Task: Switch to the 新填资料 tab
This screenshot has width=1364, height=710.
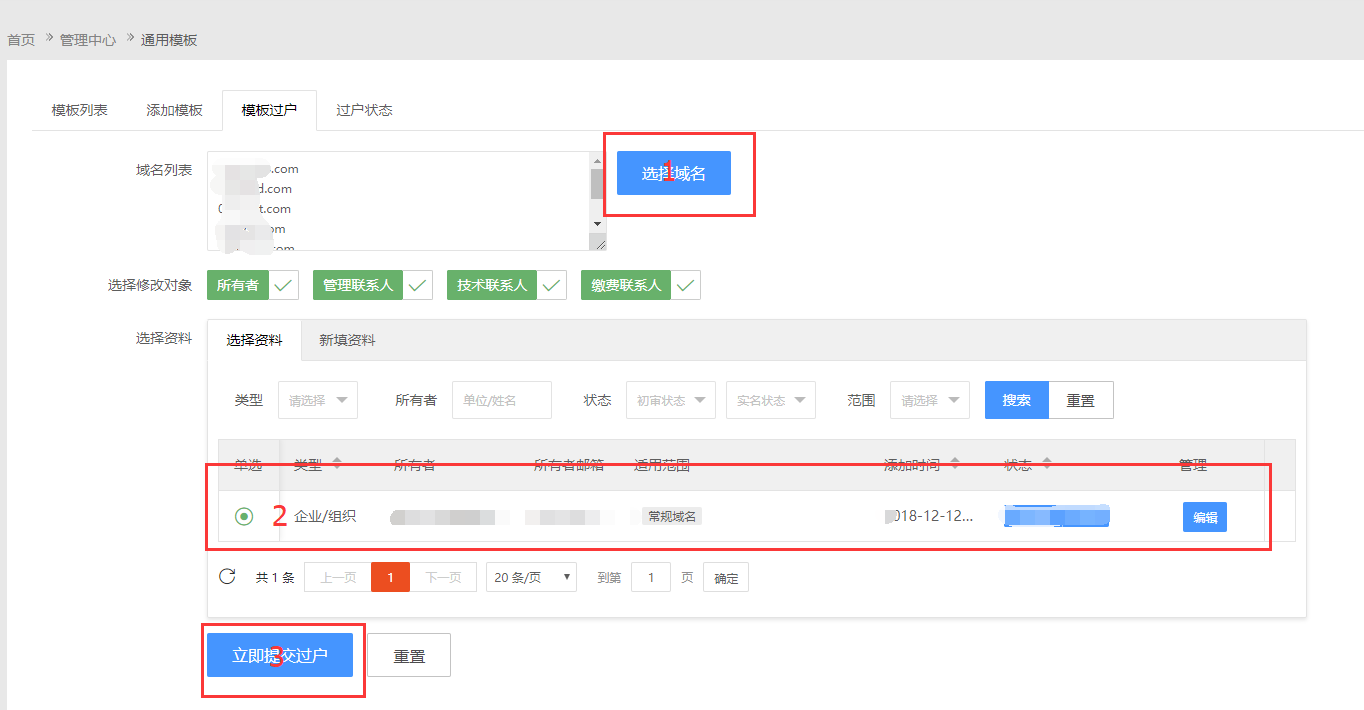Action: [346, 339]
